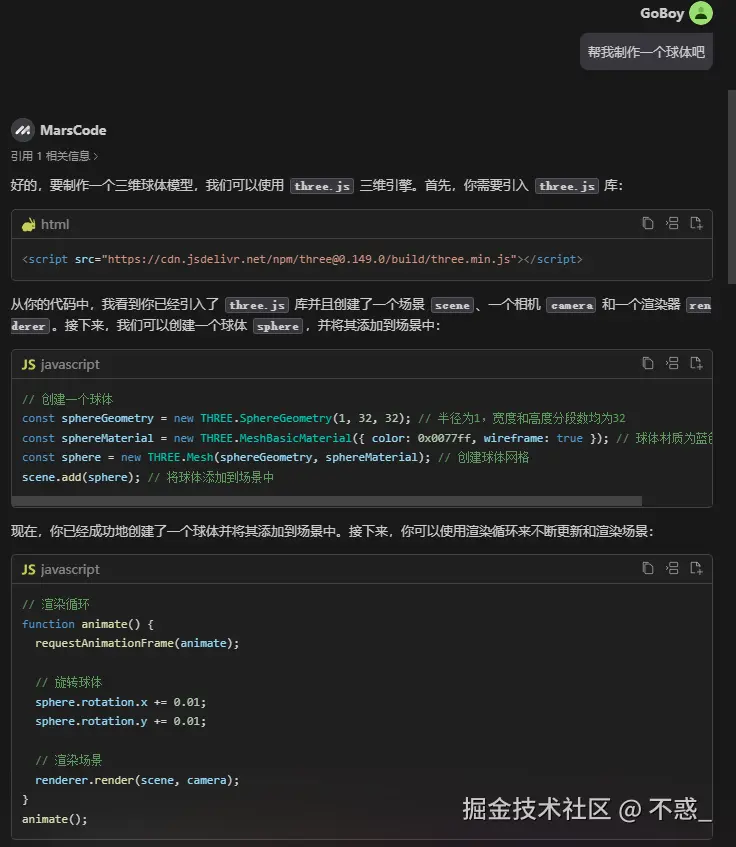This screenshot has width=736, height=847.
Task: Create new file from animate function block
Action: pos(696,568)
